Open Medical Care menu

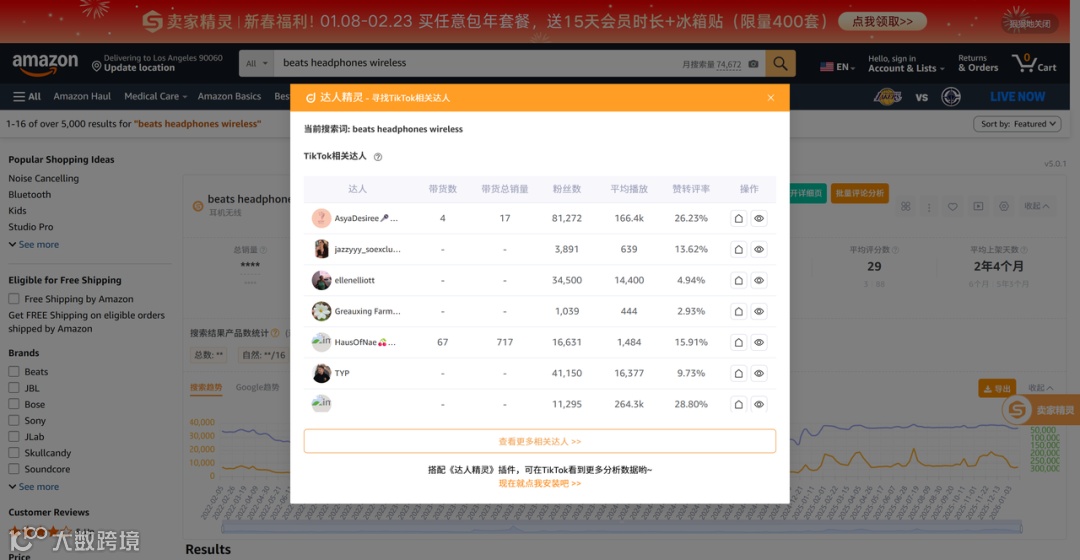pyautogui.click(x=156, y=96)
